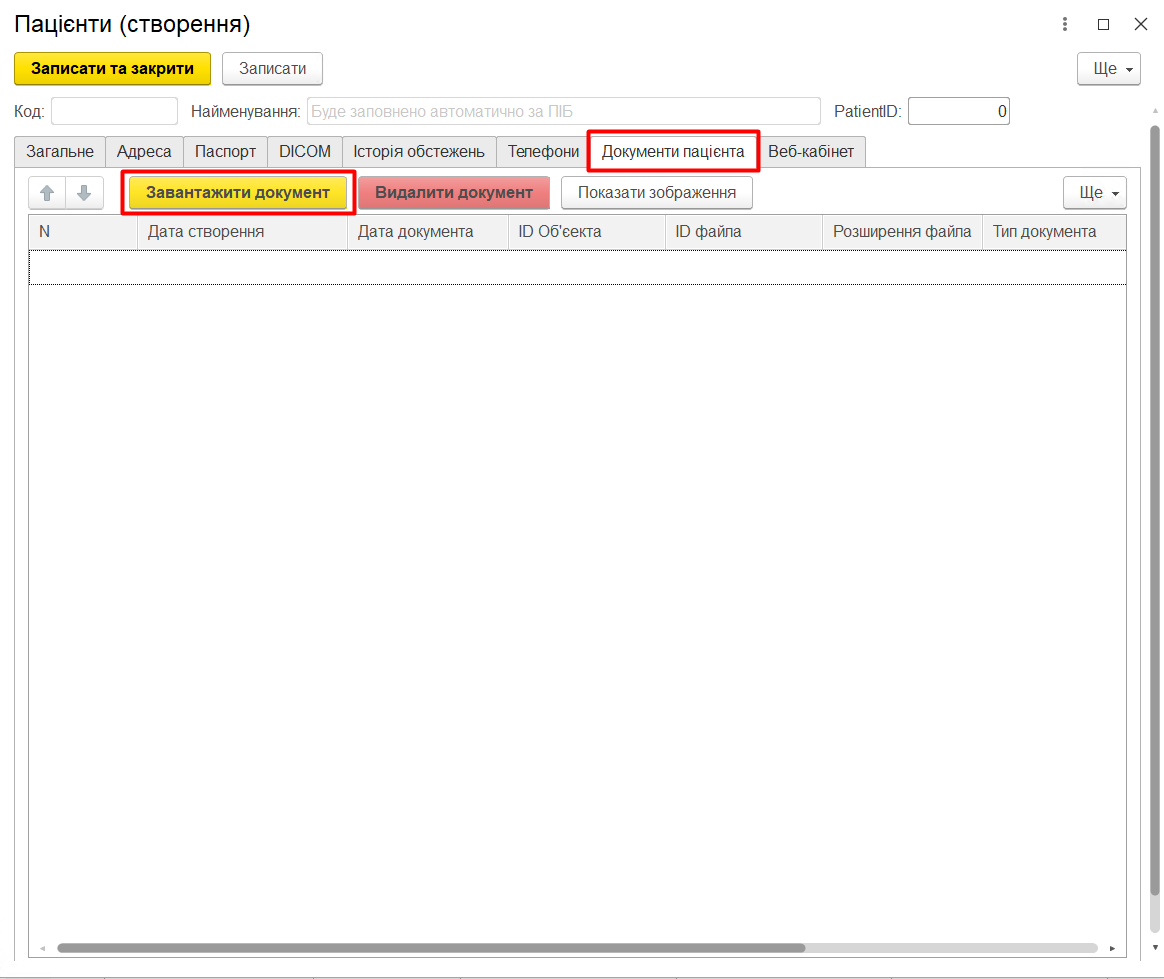Expand the table toolbar 'Ще' dropdown

coord(1094,193)
